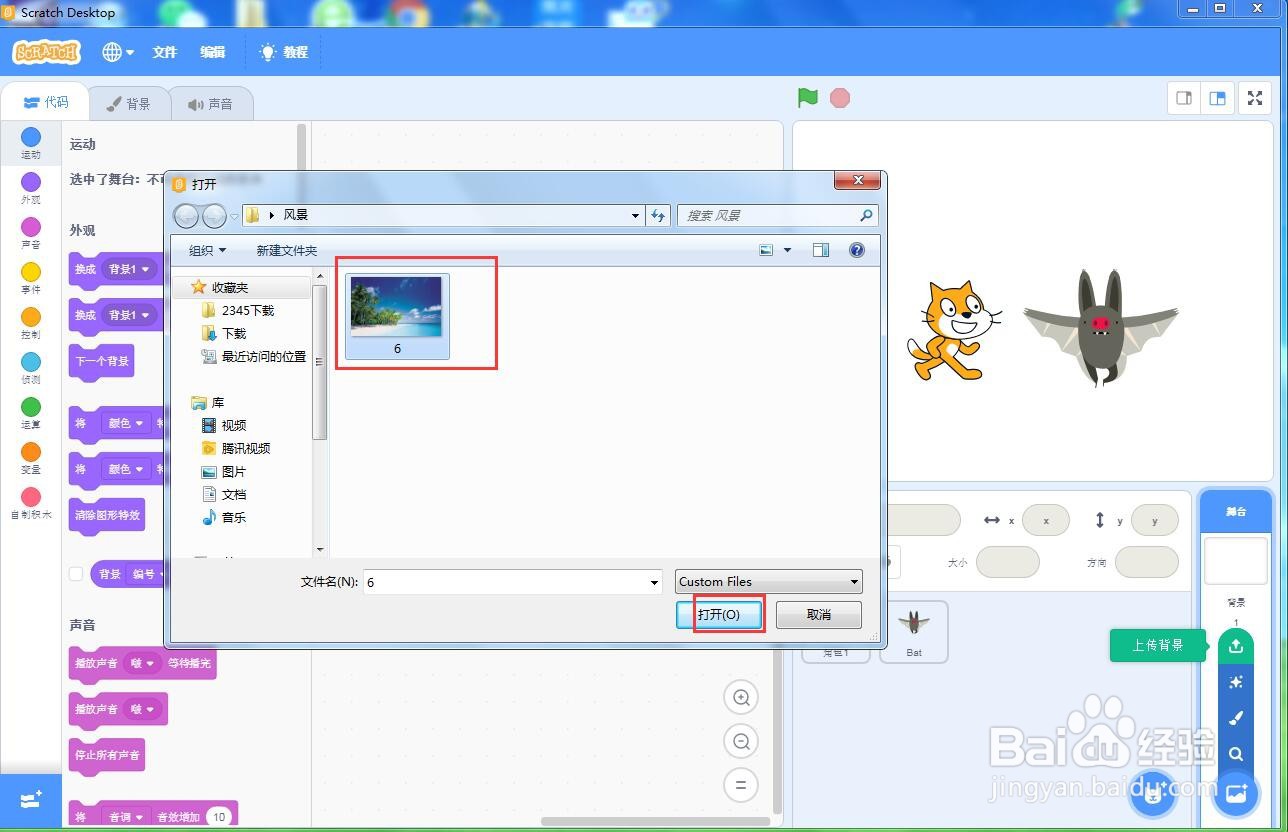Click the green flag to run

[808, 98]
